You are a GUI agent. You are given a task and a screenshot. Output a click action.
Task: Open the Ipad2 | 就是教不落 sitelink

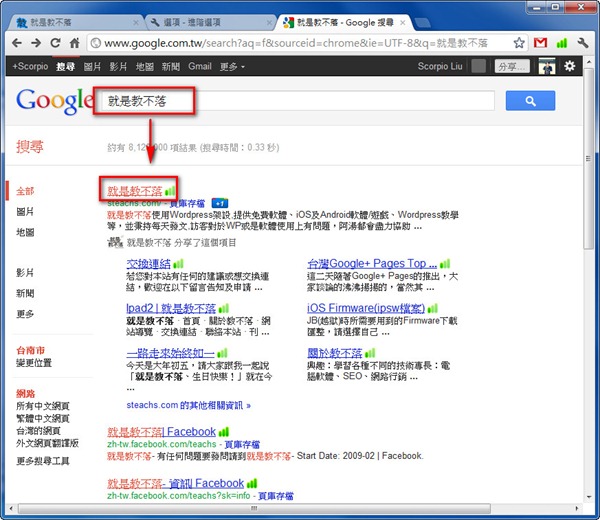tap(171, 308)
